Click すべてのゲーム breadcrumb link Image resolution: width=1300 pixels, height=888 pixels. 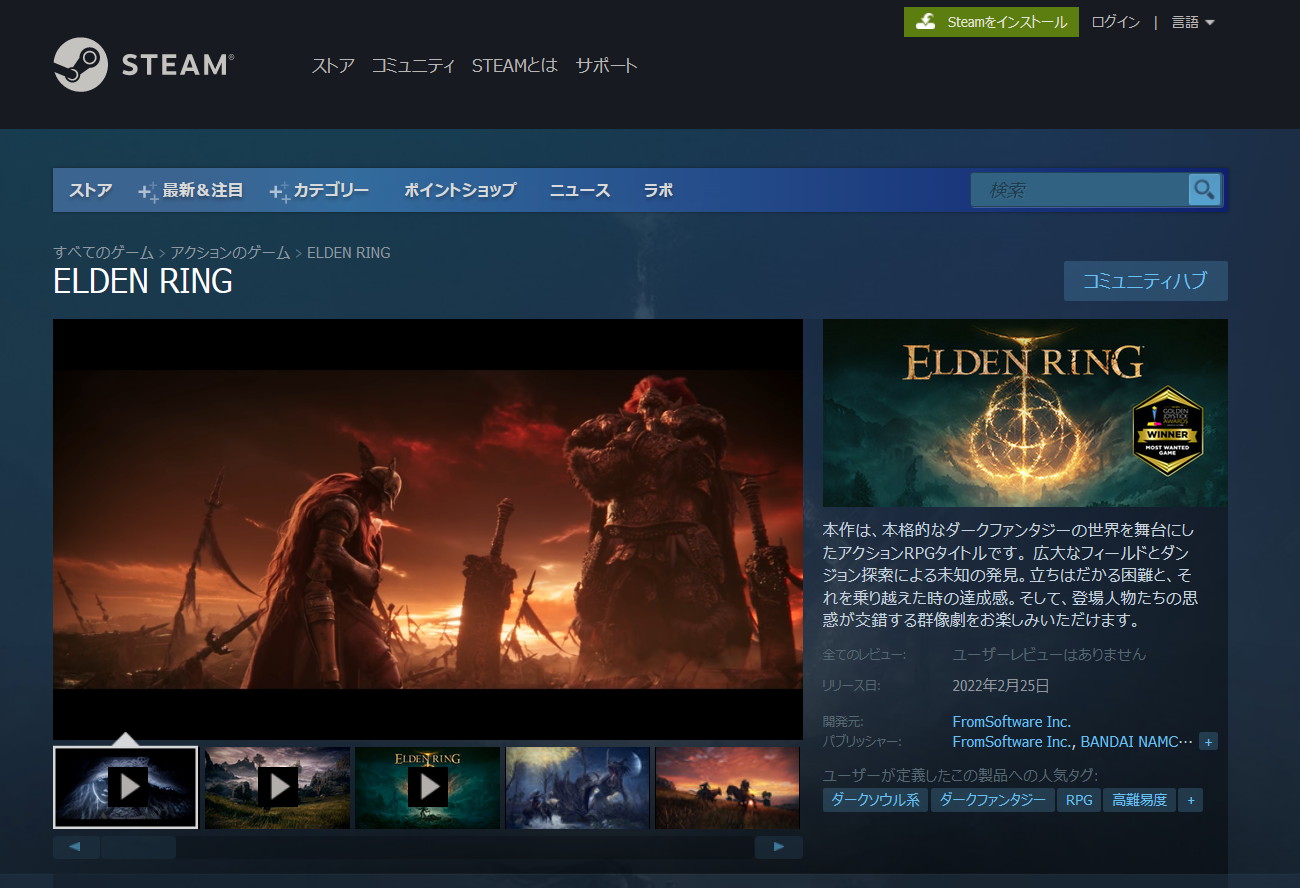pos(104,253)
